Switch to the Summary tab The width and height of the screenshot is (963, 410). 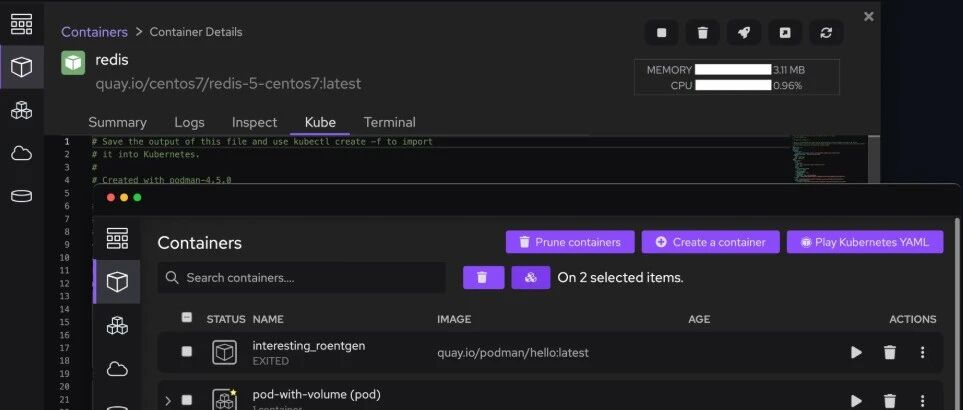point(117,122)
